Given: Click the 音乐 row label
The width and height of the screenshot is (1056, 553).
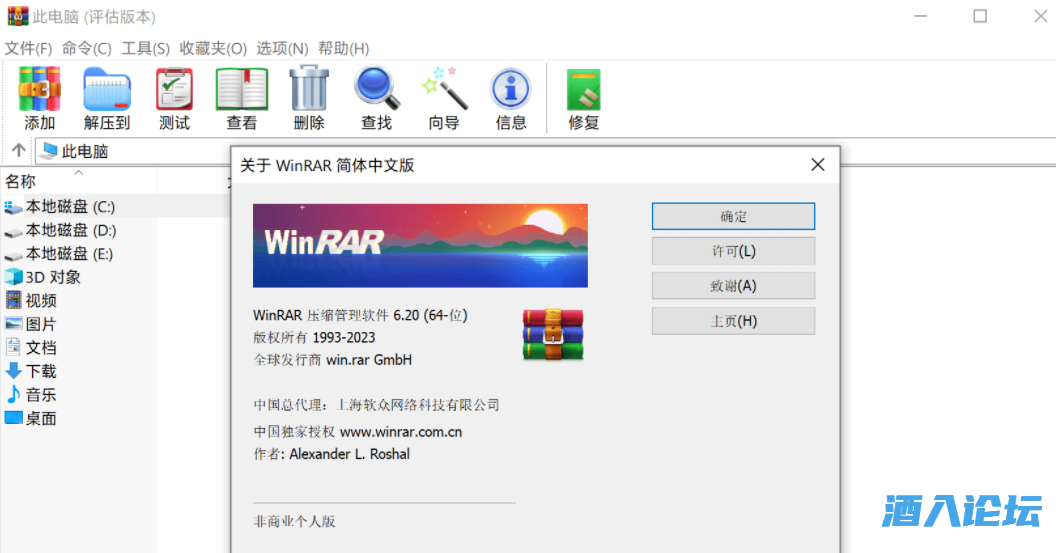Looking at the screenshot, I should pos(41,395).
